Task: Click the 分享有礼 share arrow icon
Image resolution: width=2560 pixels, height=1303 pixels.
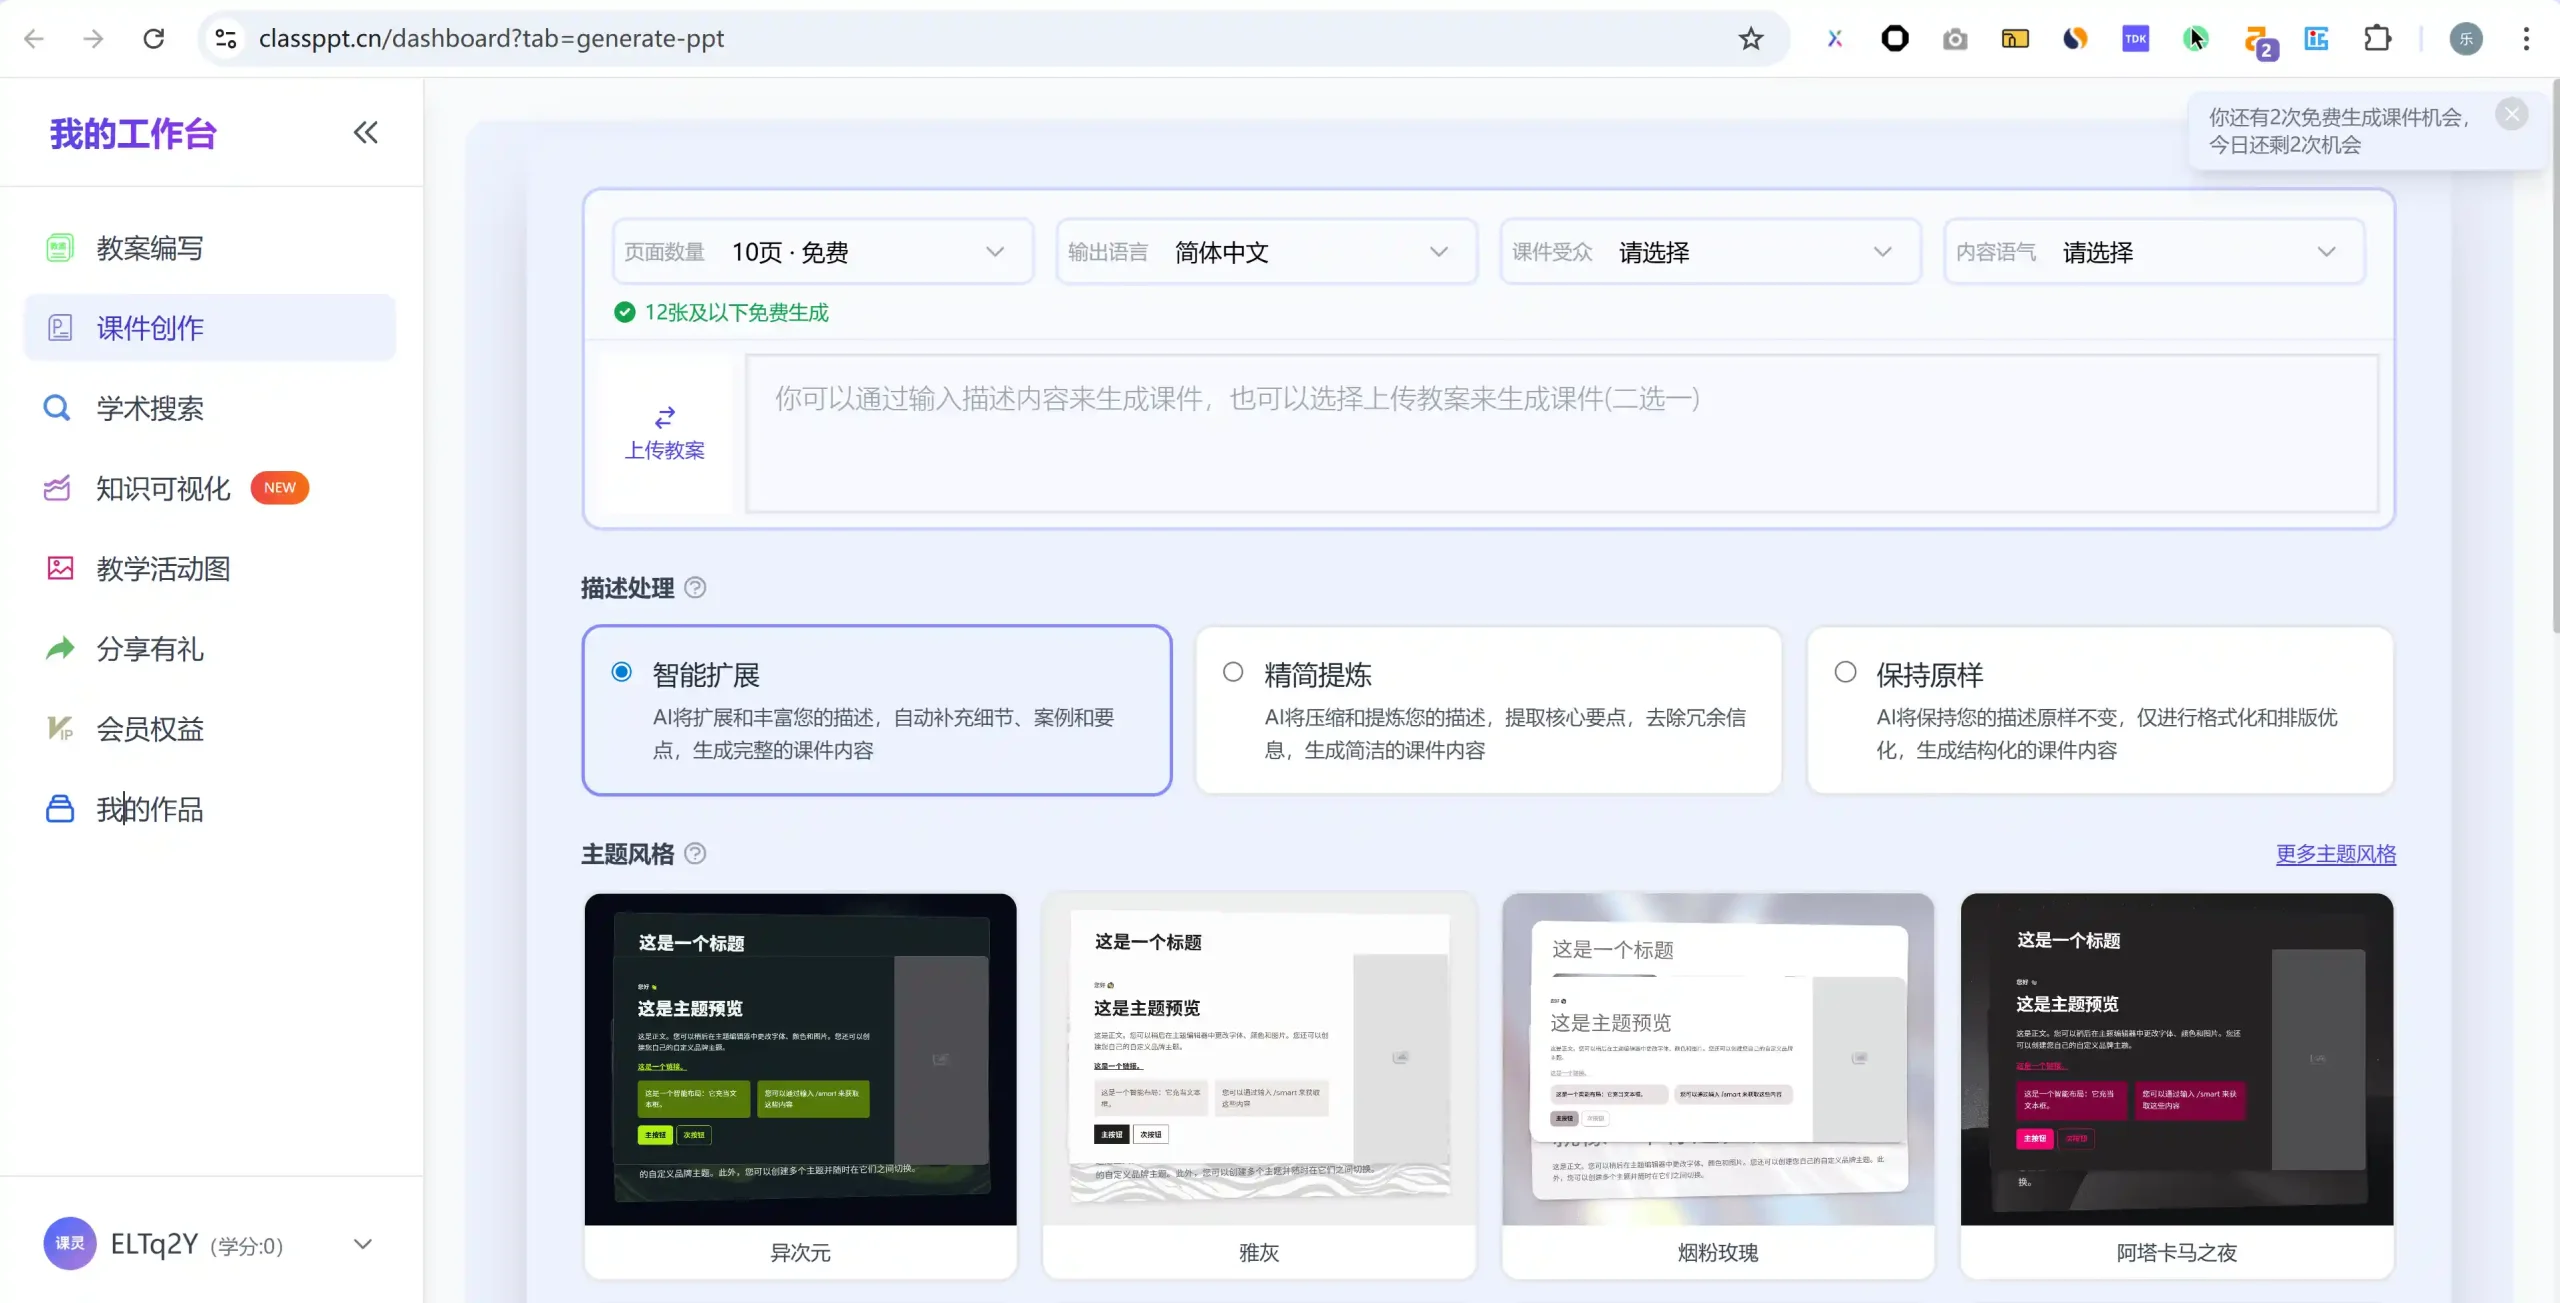Action: click(x=60, y=649)
